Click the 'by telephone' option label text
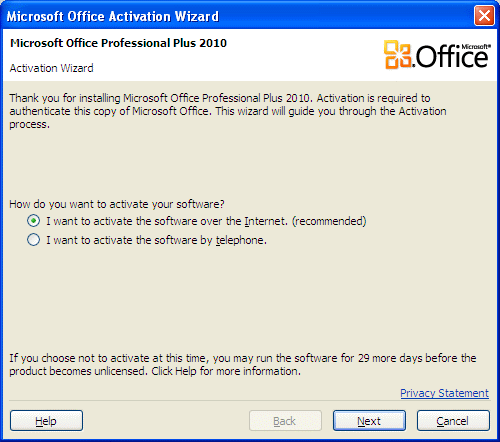Image resolution: width=500 pixels, height=442 pixels. 156,240
